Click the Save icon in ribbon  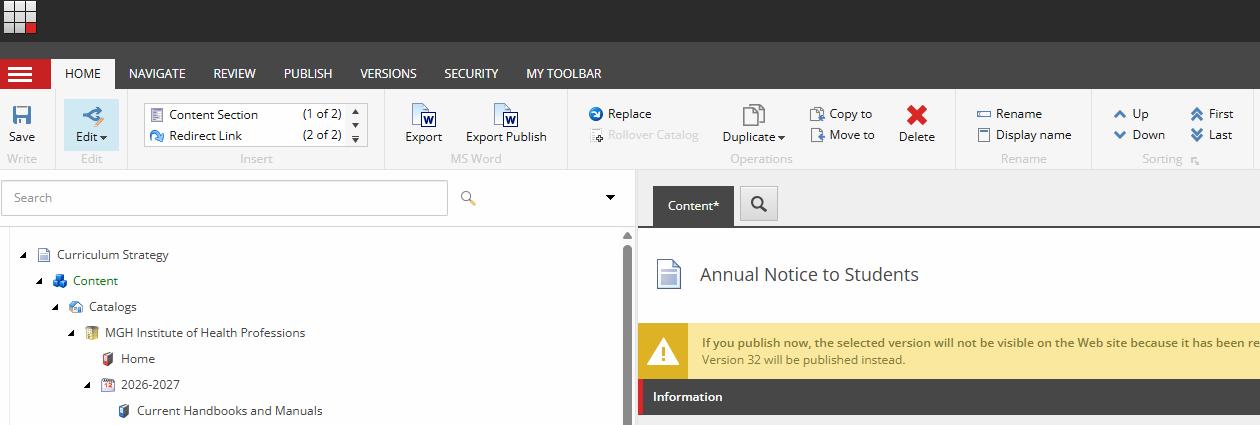pyautogui.click(x=21, y=116)
